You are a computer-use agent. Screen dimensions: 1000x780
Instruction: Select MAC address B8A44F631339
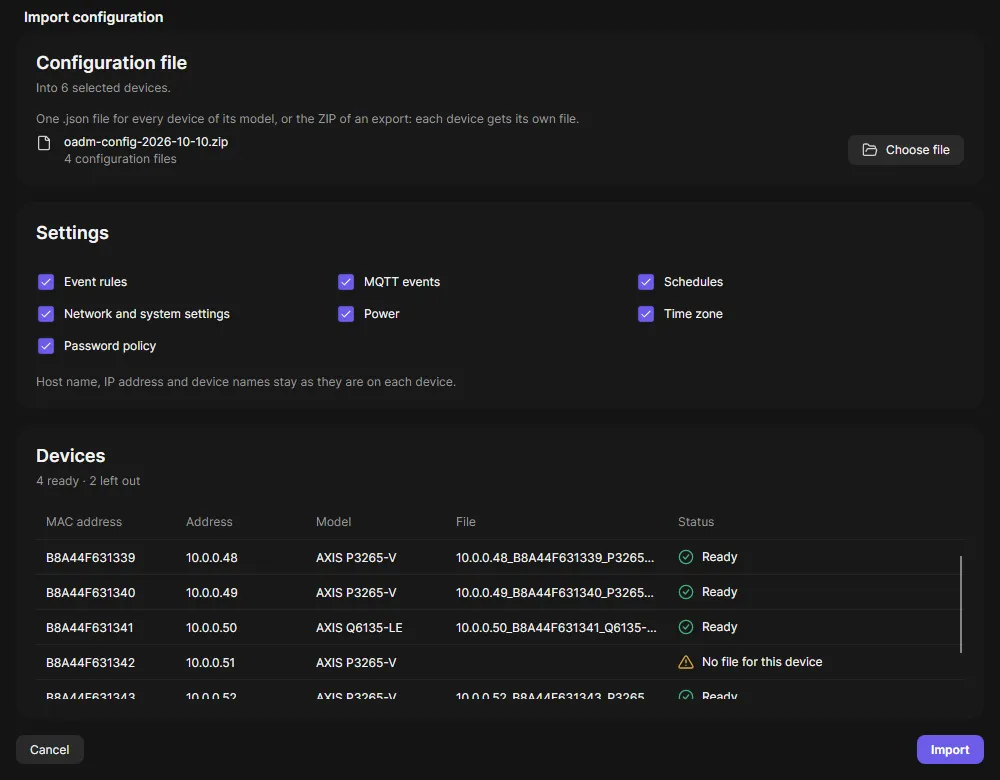[x=91, y=557]
